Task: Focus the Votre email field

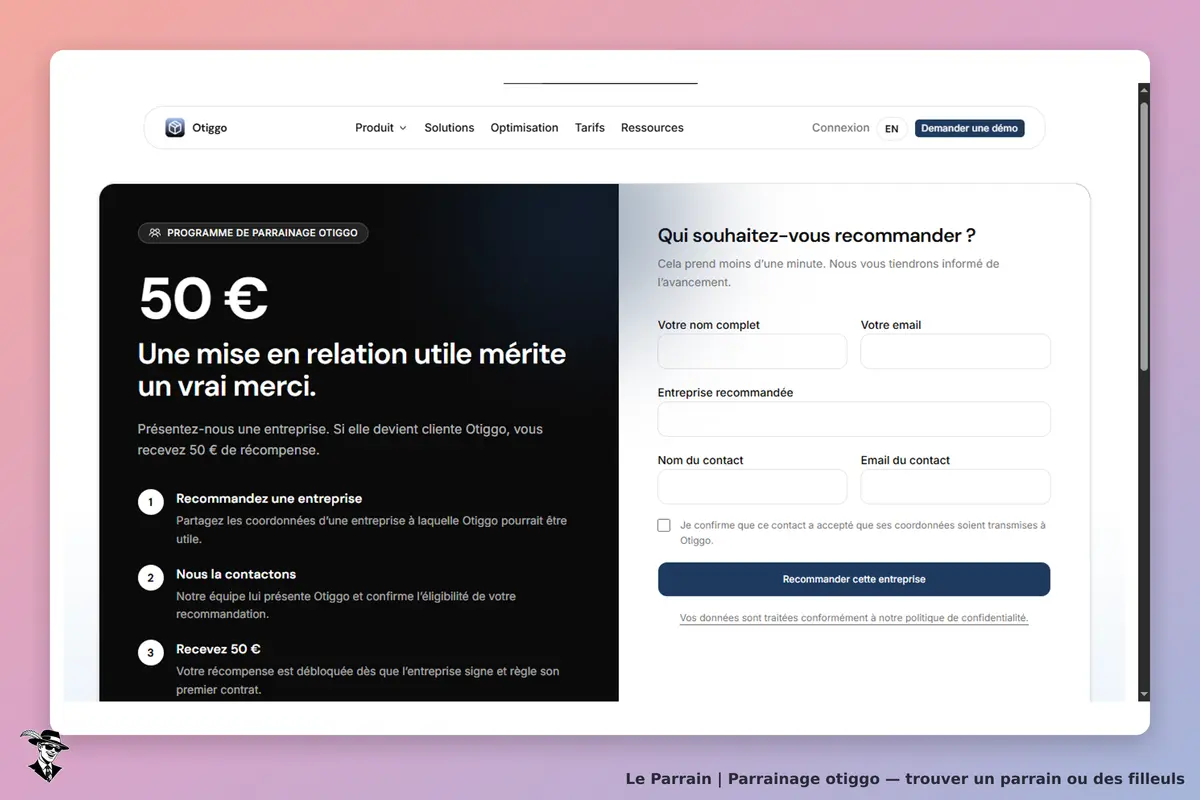Action: click(955, 351)
